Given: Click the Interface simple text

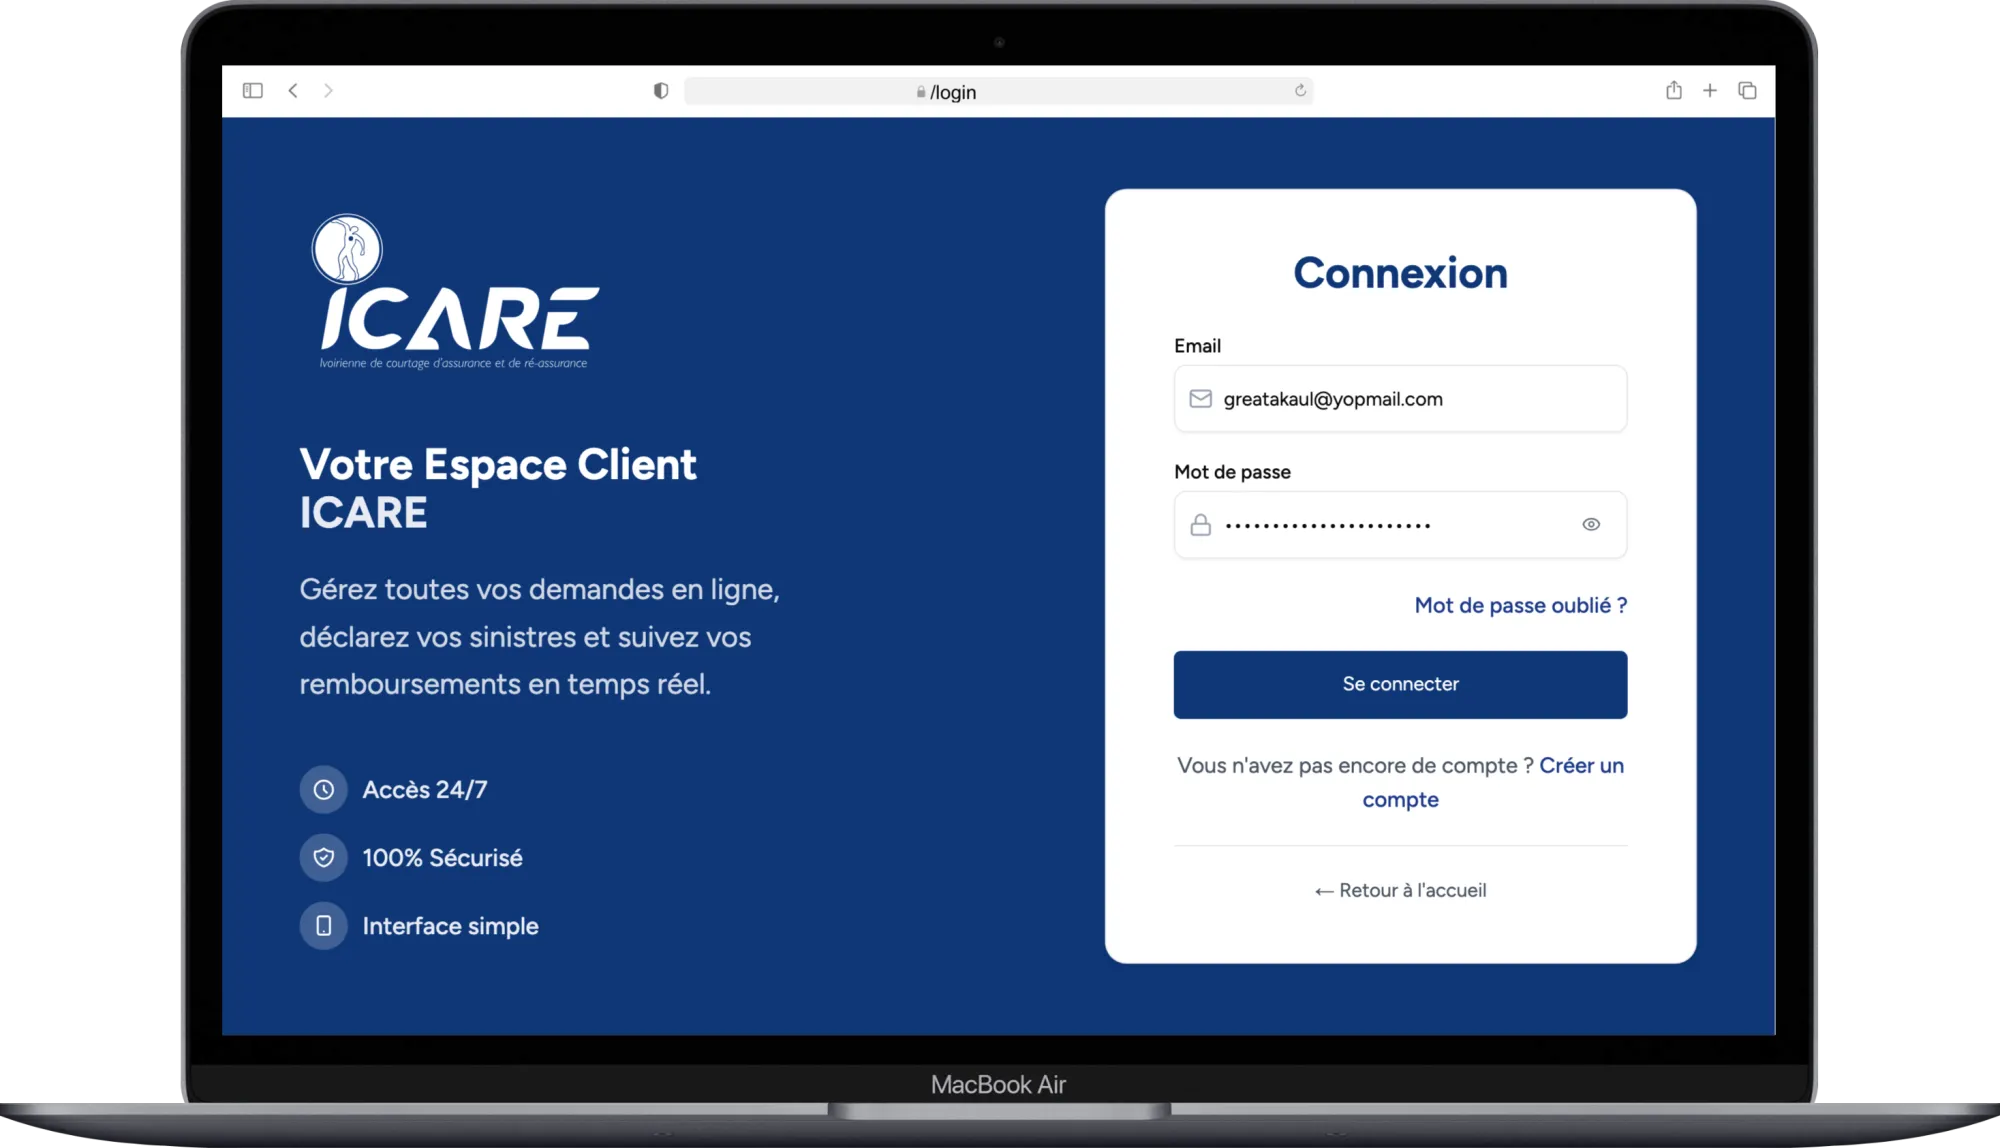Looking at the screenshot, I should point(450,926).
